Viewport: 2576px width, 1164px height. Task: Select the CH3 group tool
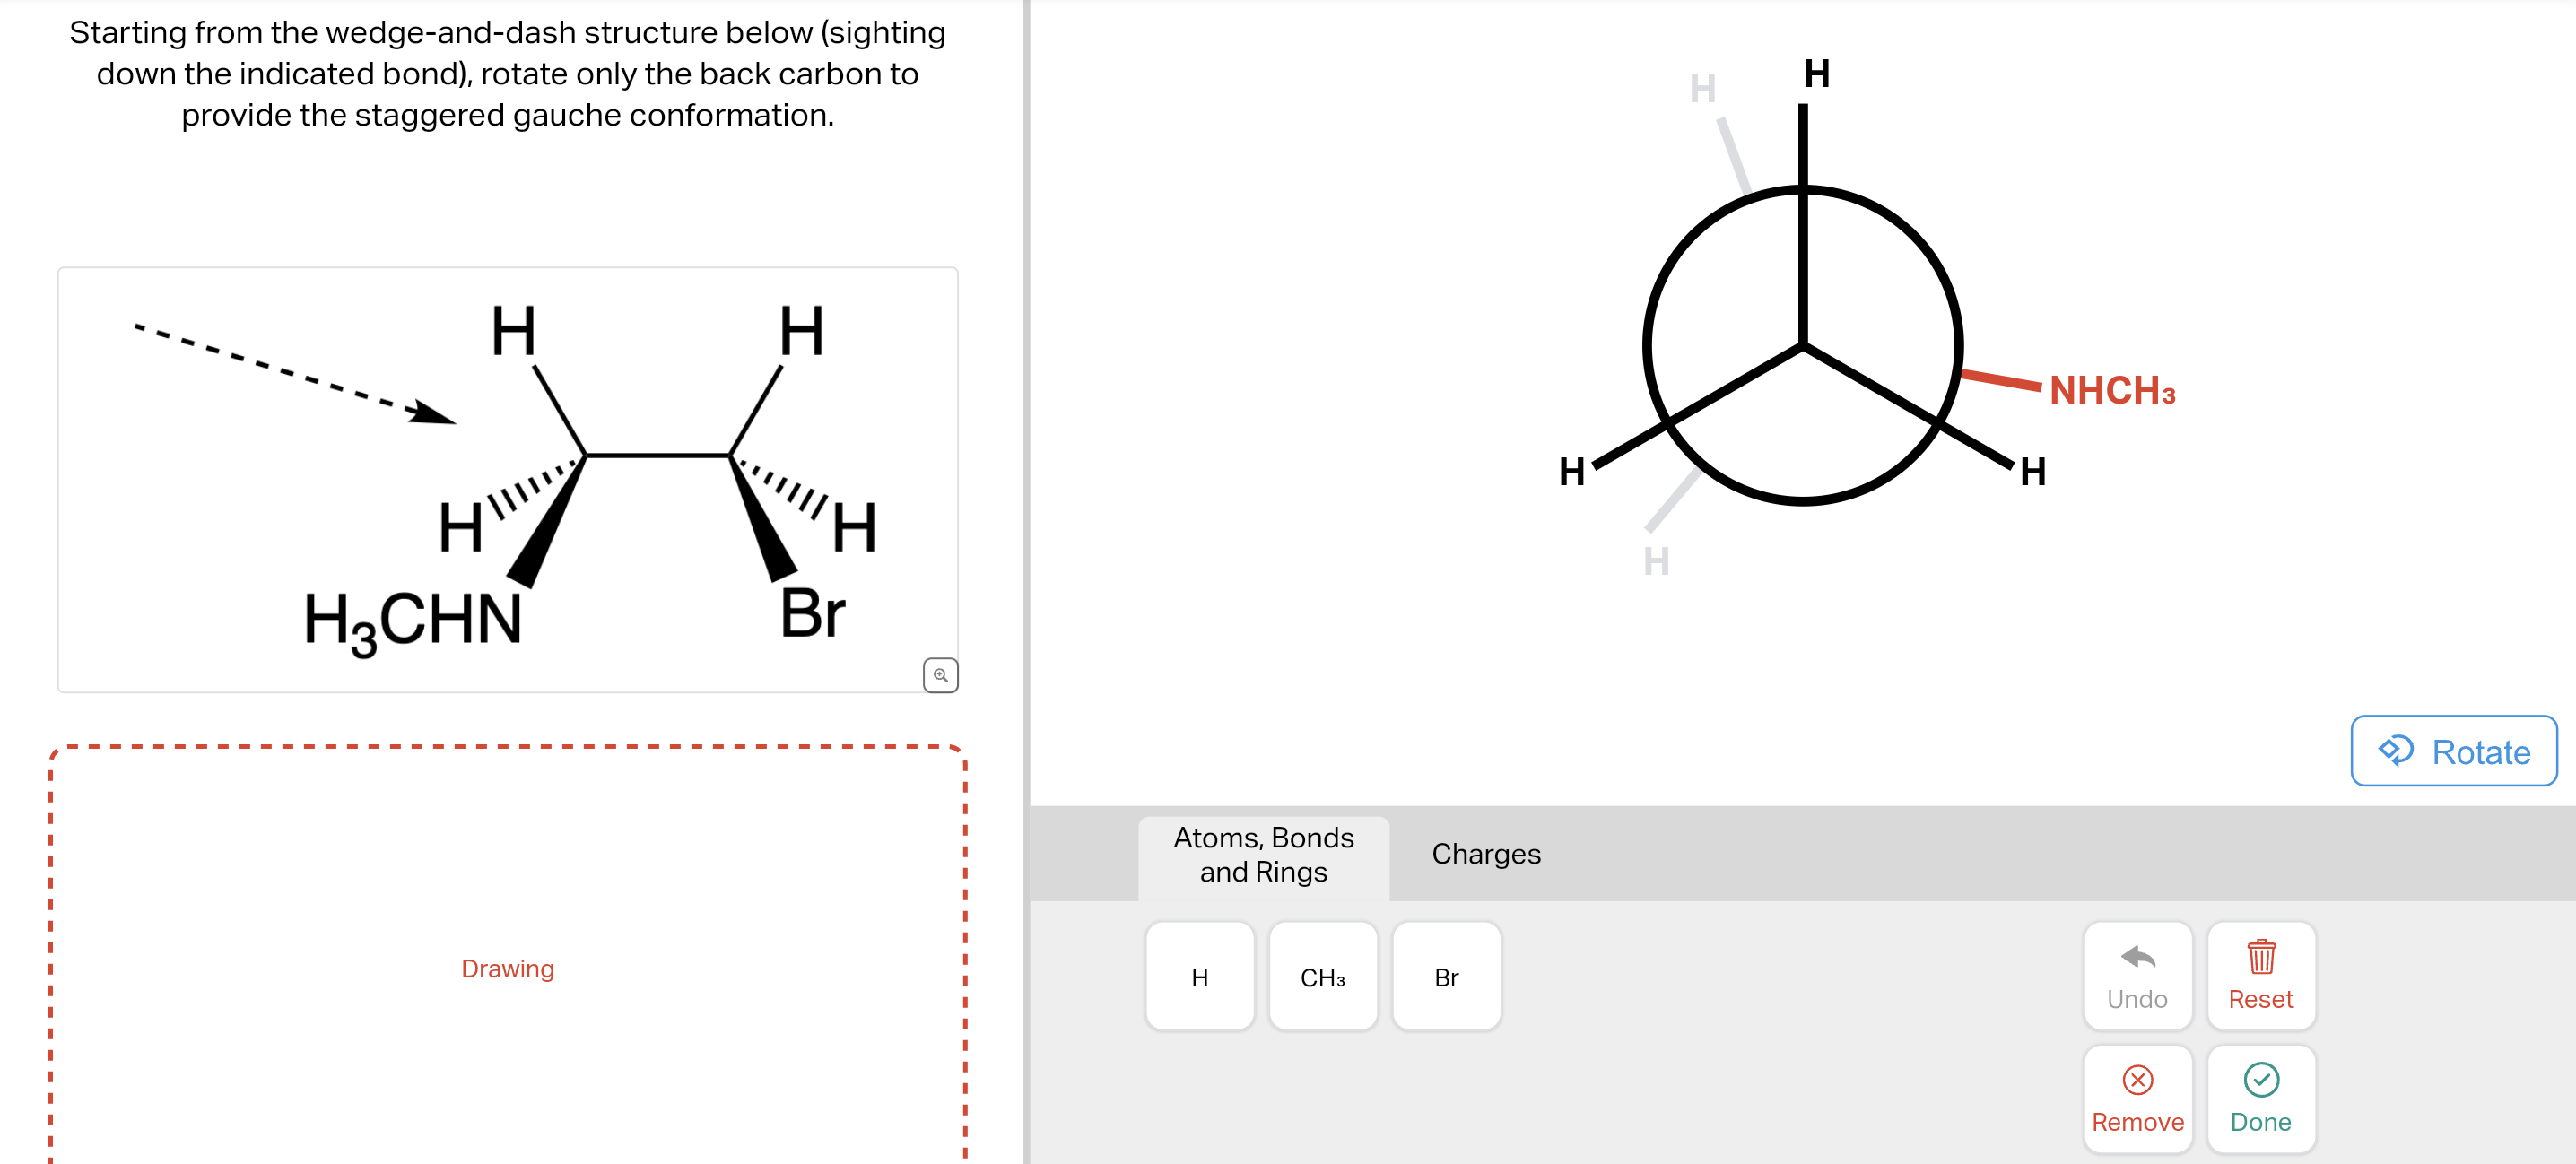click(1322, 977)
